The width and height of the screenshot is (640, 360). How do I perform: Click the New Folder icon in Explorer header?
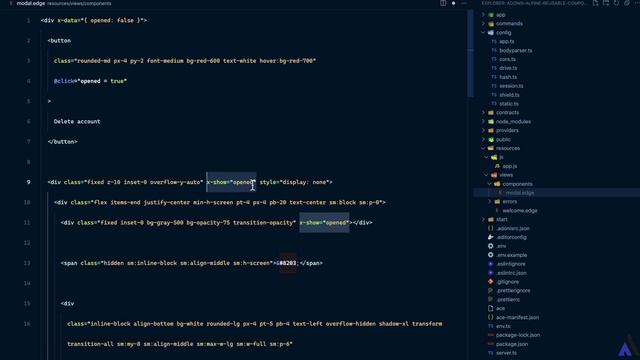point(606,3)
